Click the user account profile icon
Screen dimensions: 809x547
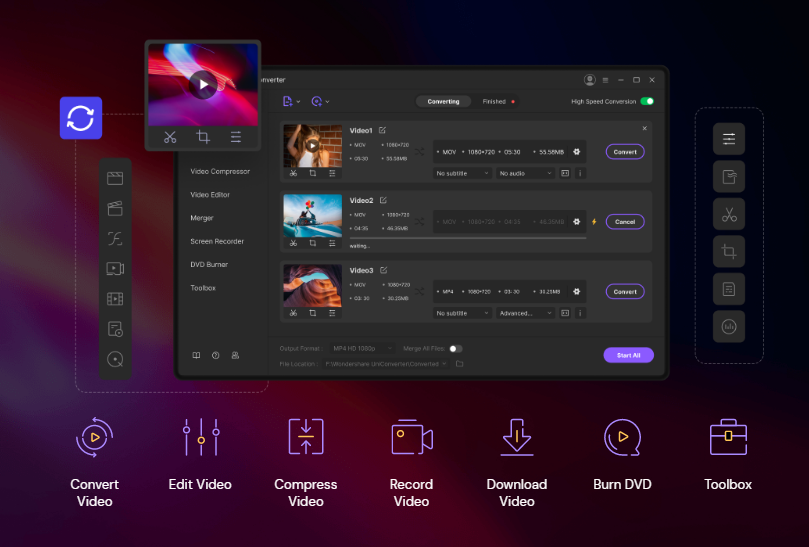[x=589, y=79]
